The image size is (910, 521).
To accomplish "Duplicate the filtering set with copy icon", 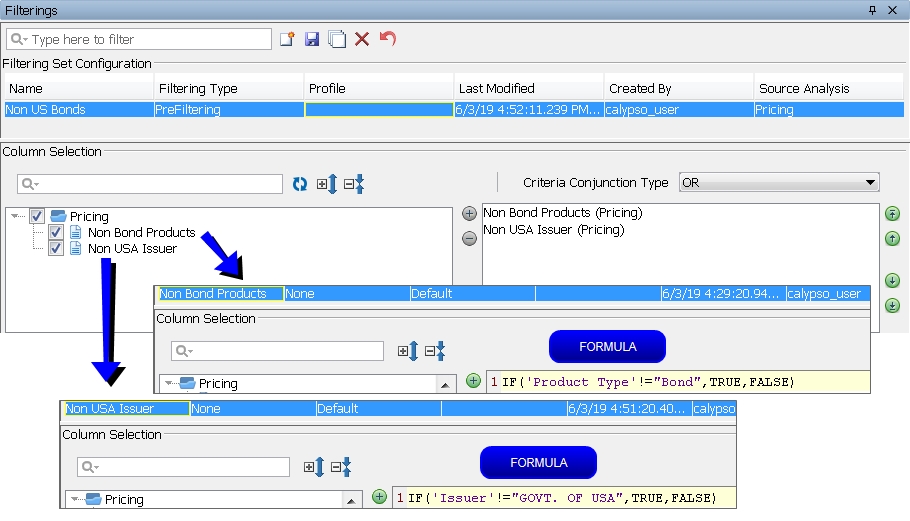I will coord(337,39).
